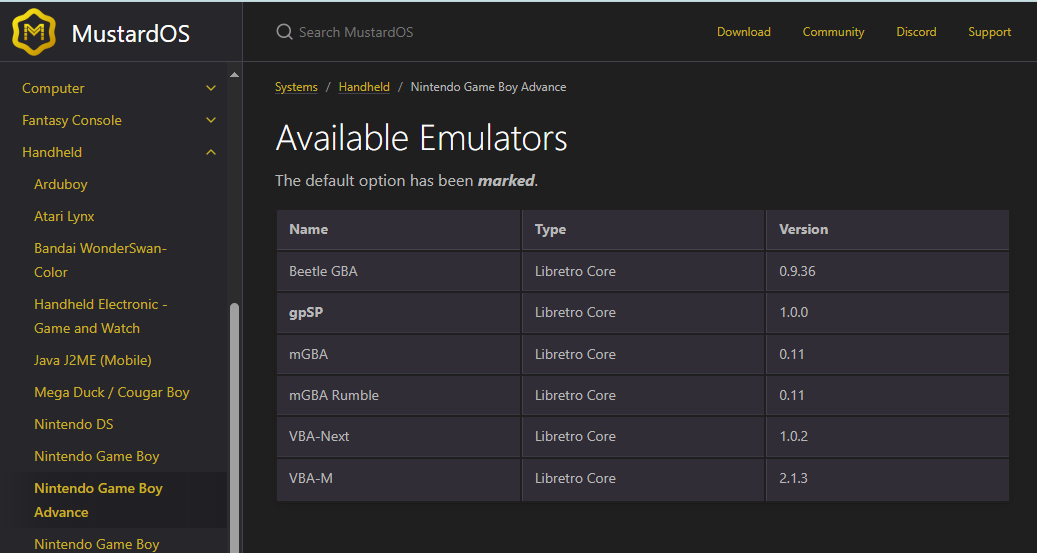1037x553 pixels.
Task: Click the search magnifier icon
Action: tap(284, 32)
